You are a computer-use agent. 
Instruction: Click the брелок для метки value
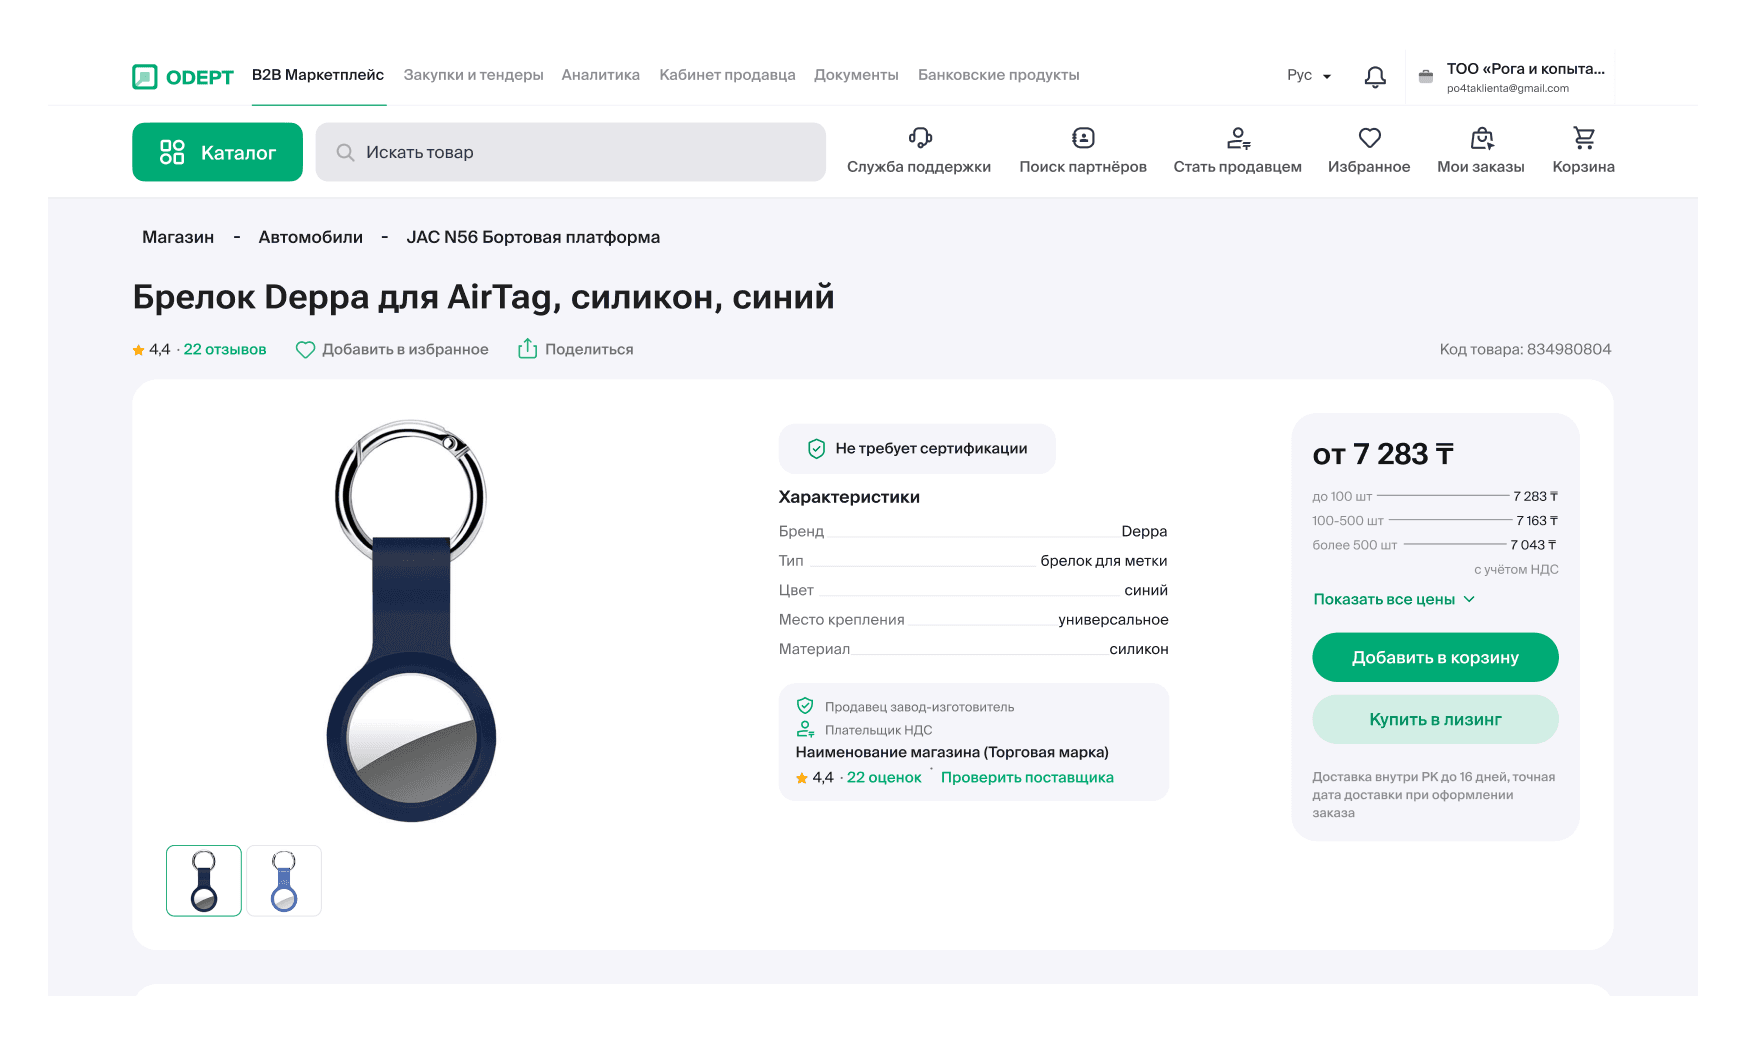1104,561
